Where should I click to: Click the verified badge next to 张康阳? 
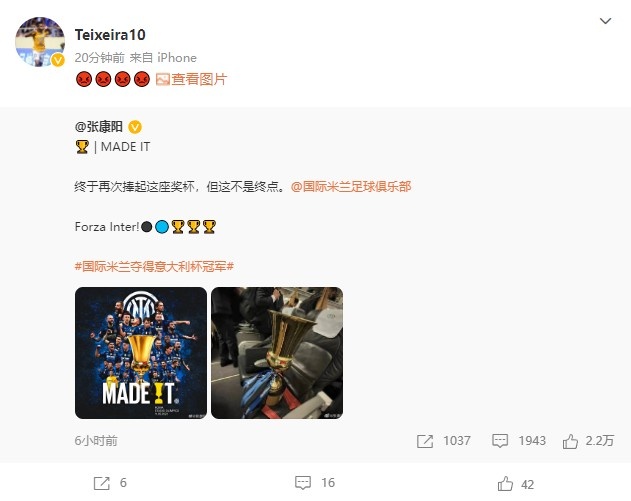[135, 127]
